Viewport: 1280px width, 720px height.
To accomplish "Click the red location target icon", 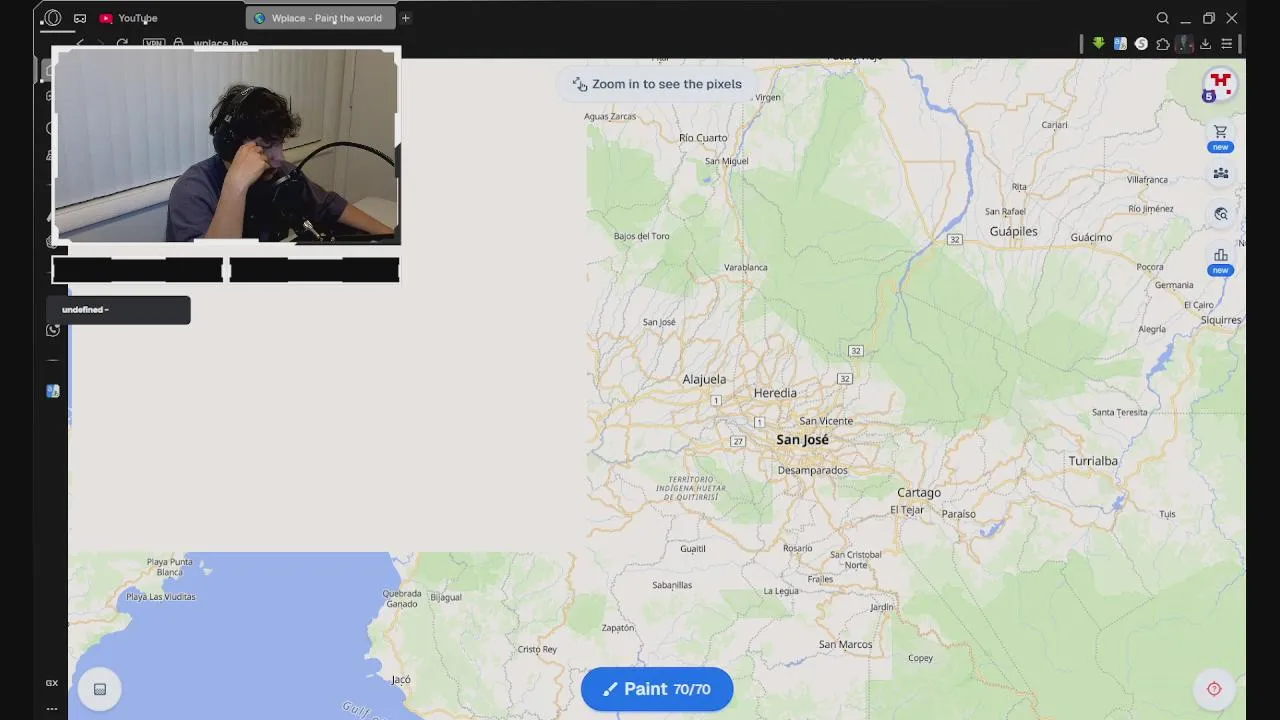I will (x=1214, y=689).
